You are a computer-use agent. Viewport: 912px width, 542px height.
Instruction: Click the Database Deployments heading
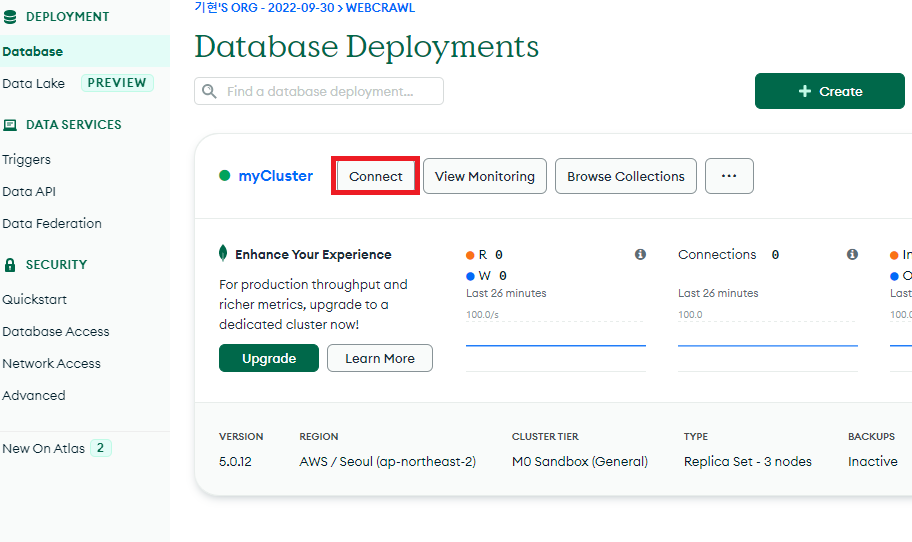[x=366, y=47]
